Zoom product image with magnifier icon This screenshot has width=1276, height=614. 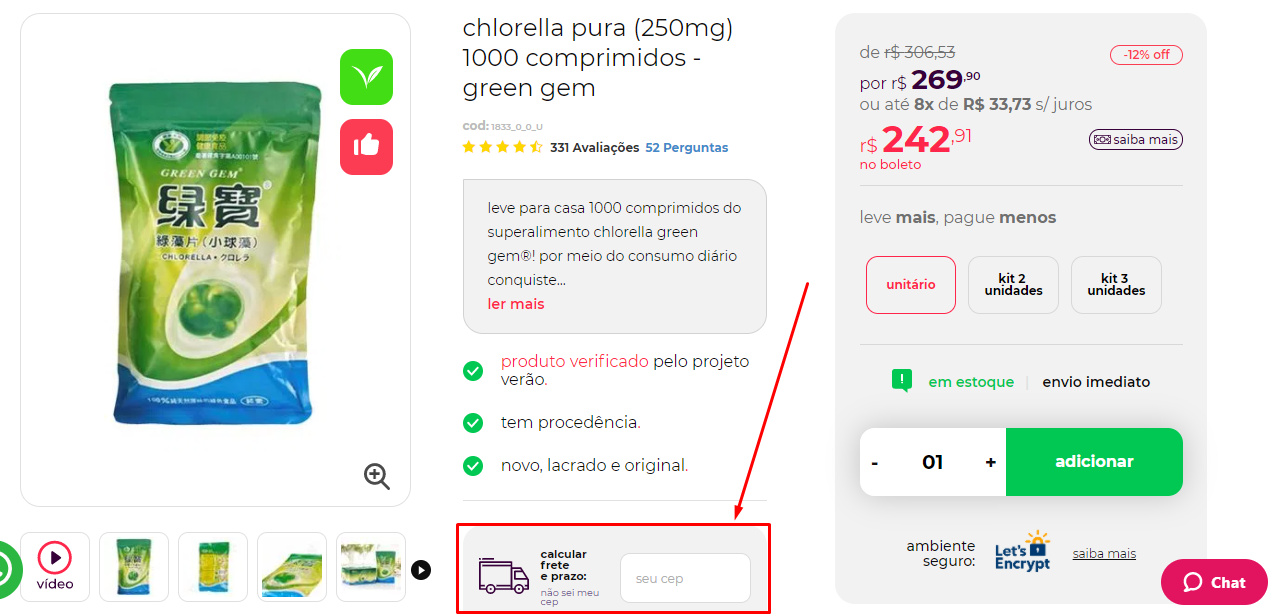click(x=376, y=476)
